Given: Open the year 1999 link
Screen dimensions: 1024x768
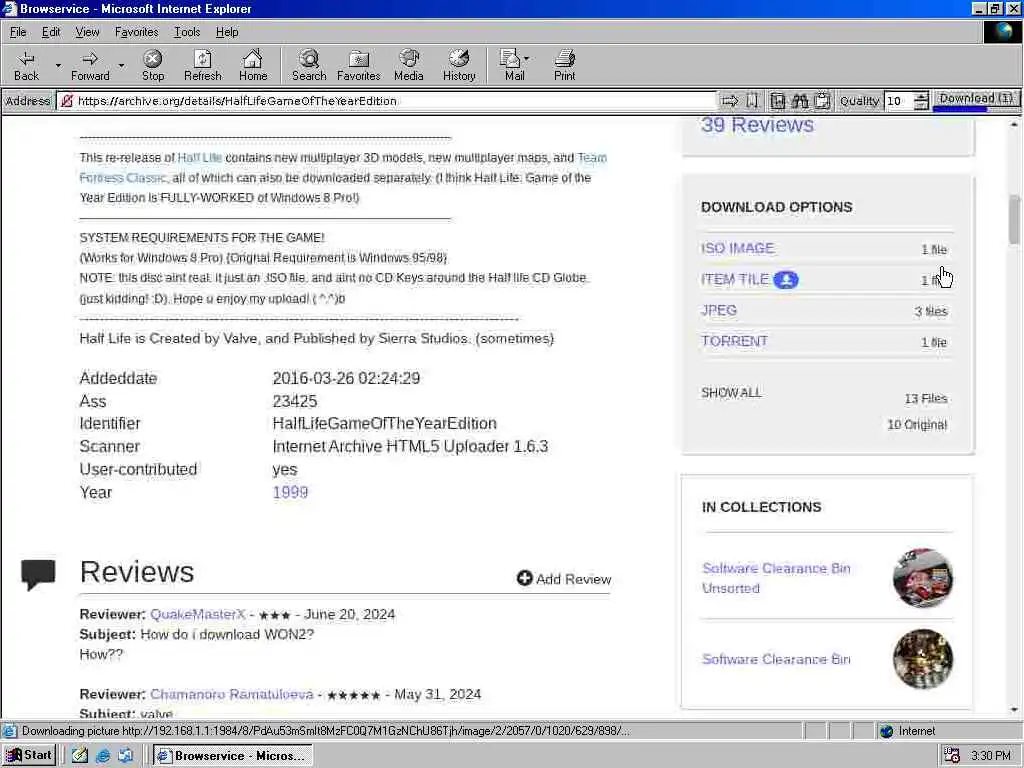Looking at the screenshot, I should click(290, 492).
